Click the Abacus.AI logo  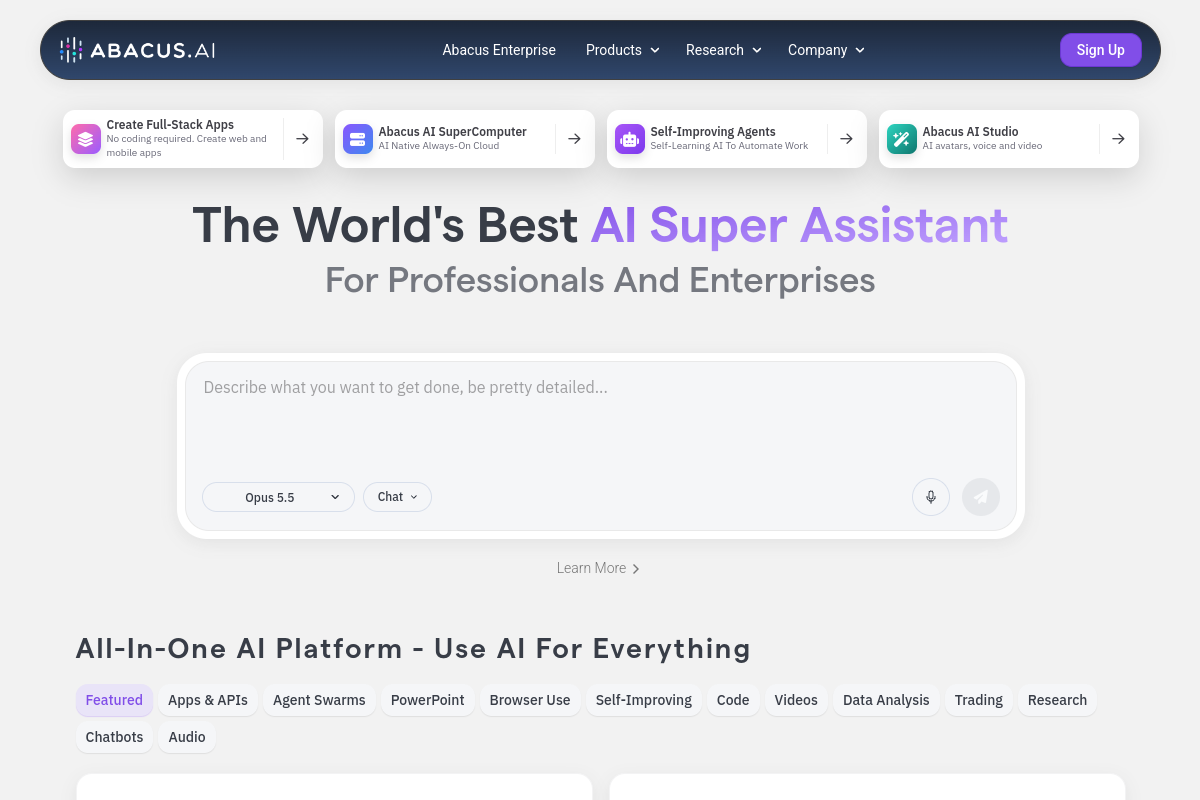pyautogui.click(x=137, y=50)
